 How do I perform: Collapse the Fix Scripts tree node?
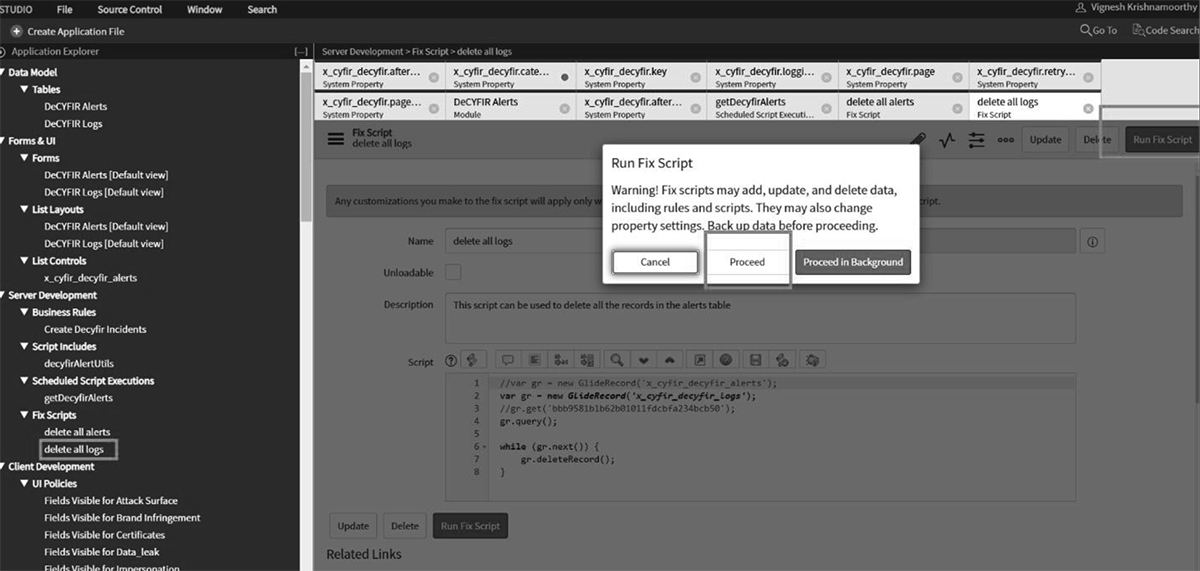point(25,415)
